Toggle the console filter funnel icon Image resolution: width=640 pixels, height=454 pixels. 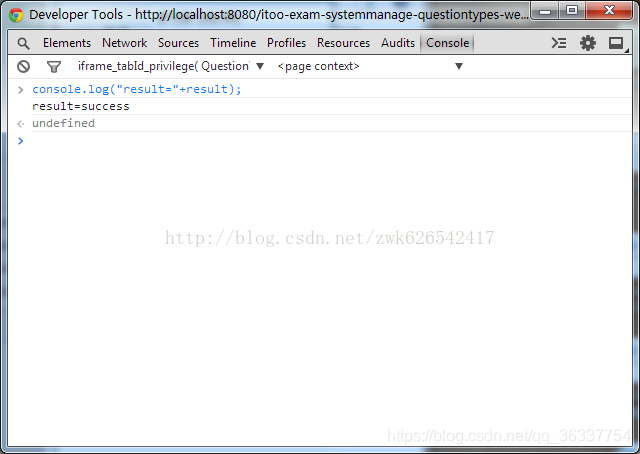54,67
